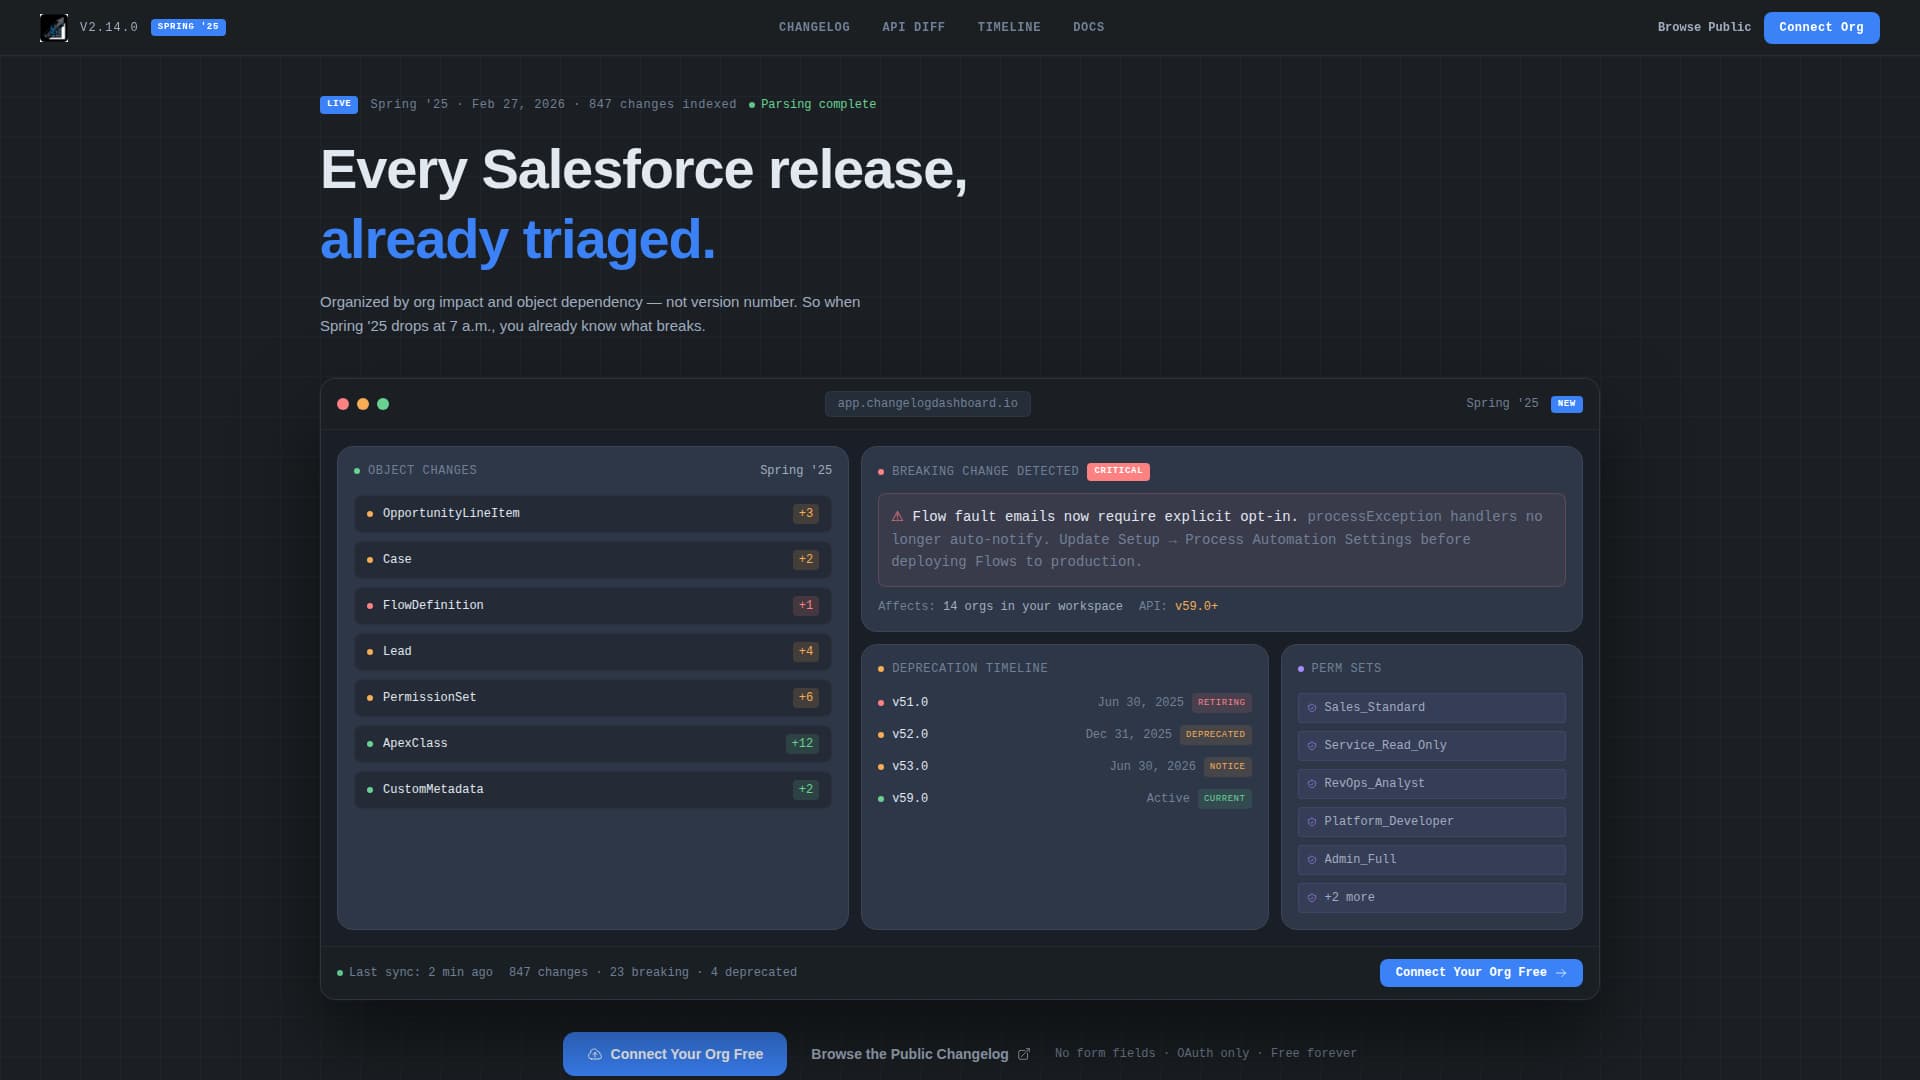Click the red window dot in mockup
The image size is (1920, 1080).
[343, 404]
